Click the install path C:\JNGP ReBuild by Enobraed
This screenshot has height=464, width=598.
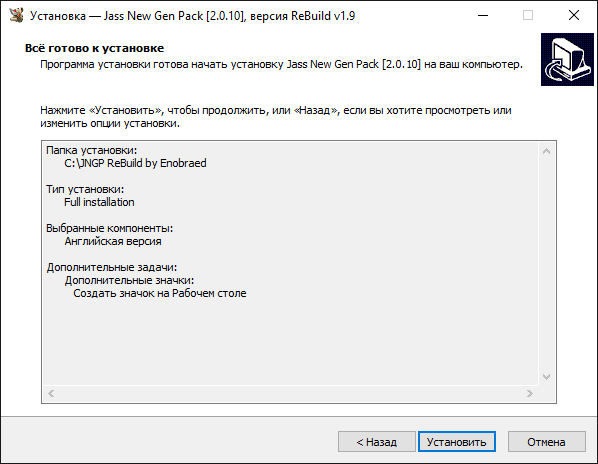135,163
